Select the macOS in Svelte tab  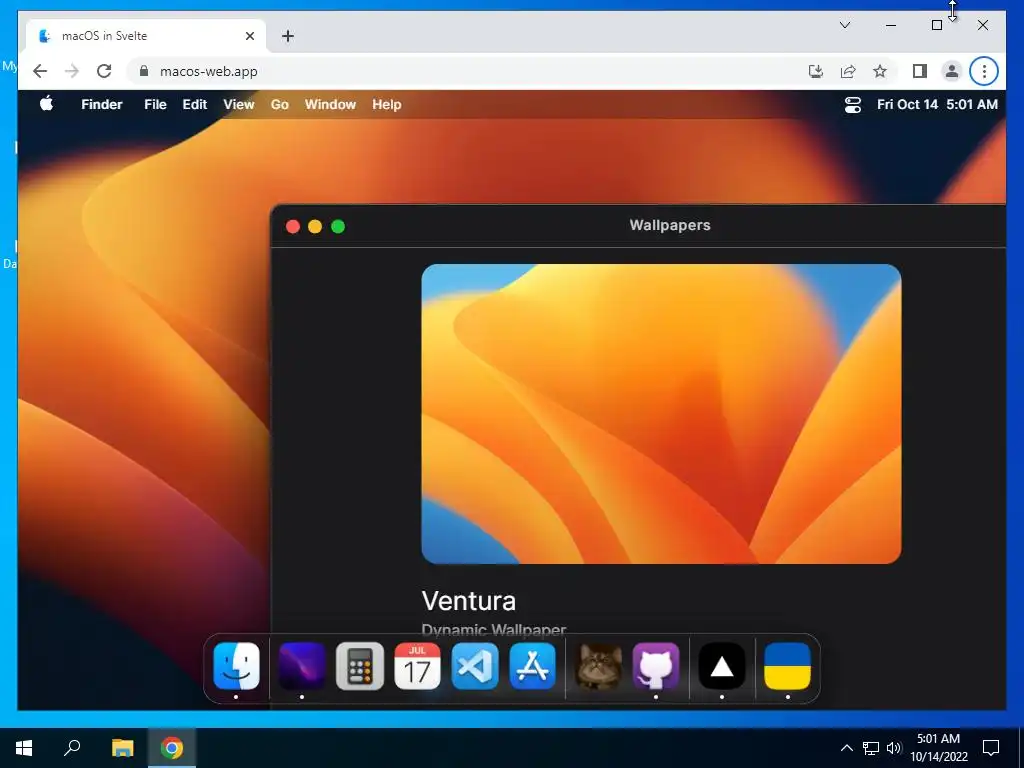tap(146, 36)
